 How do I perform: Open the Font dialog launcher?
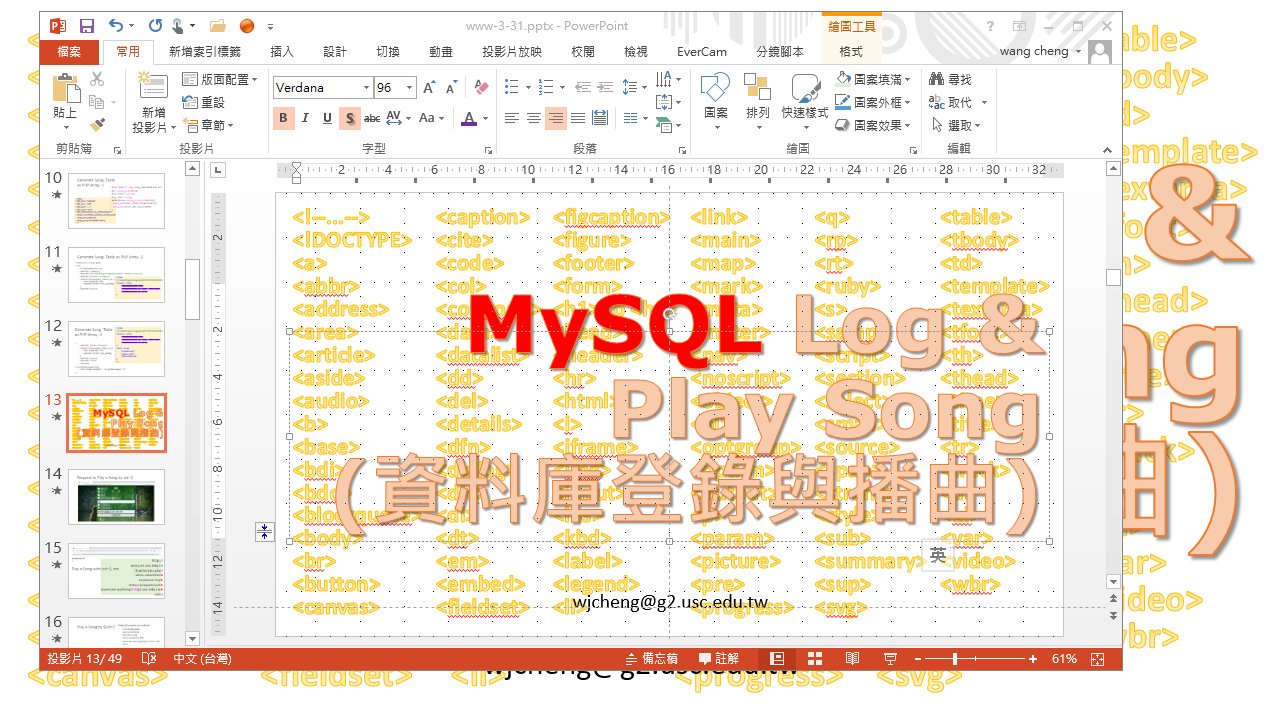click(x=489, y=150)
